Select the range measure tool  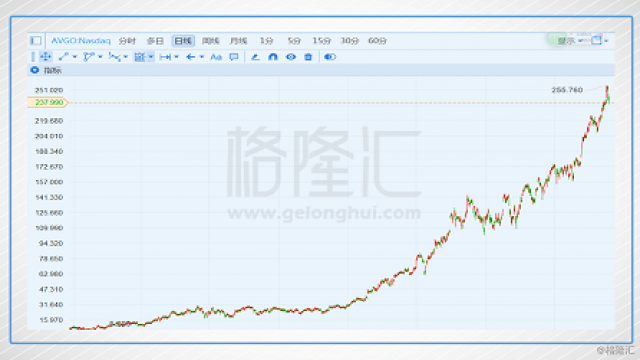(x=165, y=57)
